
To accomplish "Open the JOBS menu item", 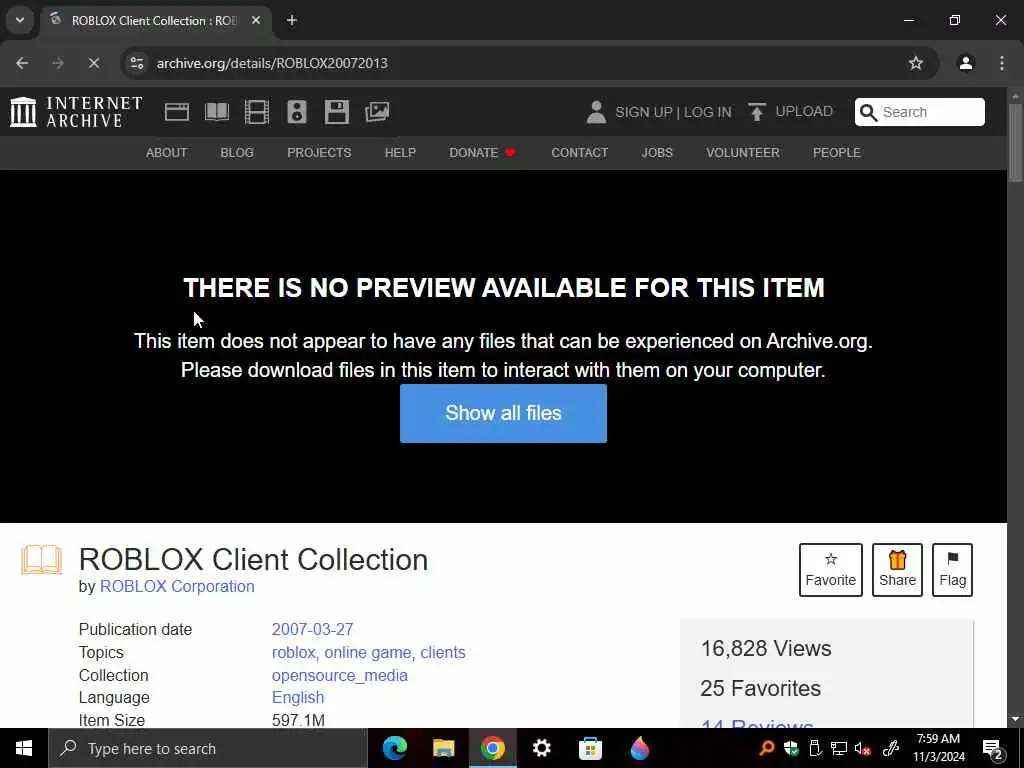I will (x=657, y=153).
